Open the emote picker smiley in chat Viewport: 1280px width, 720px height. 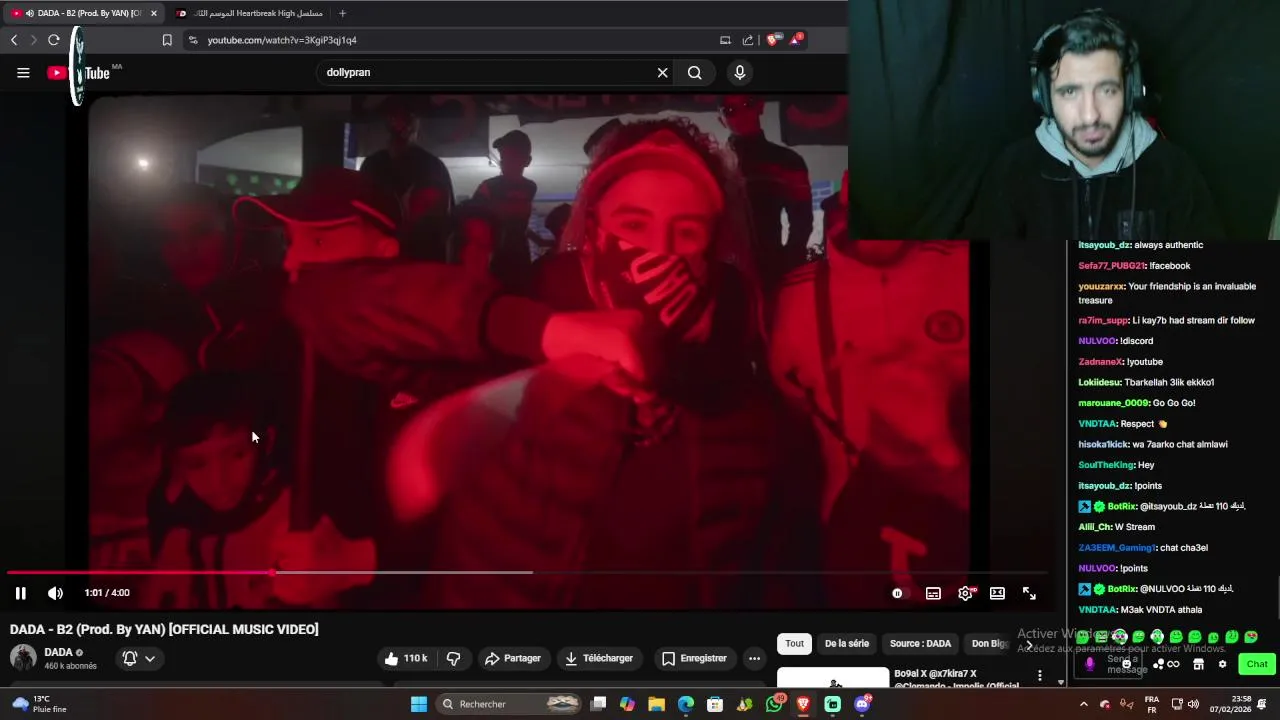[x=1126, y=664]
